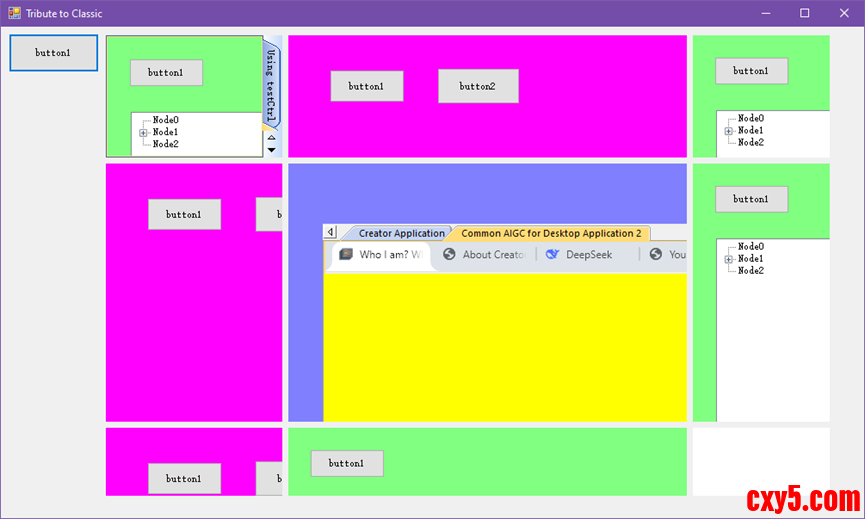Screen dimensions: 865x519
Task: Click the globe icon on About Creator tab
Action: click(x=450, y=254)
